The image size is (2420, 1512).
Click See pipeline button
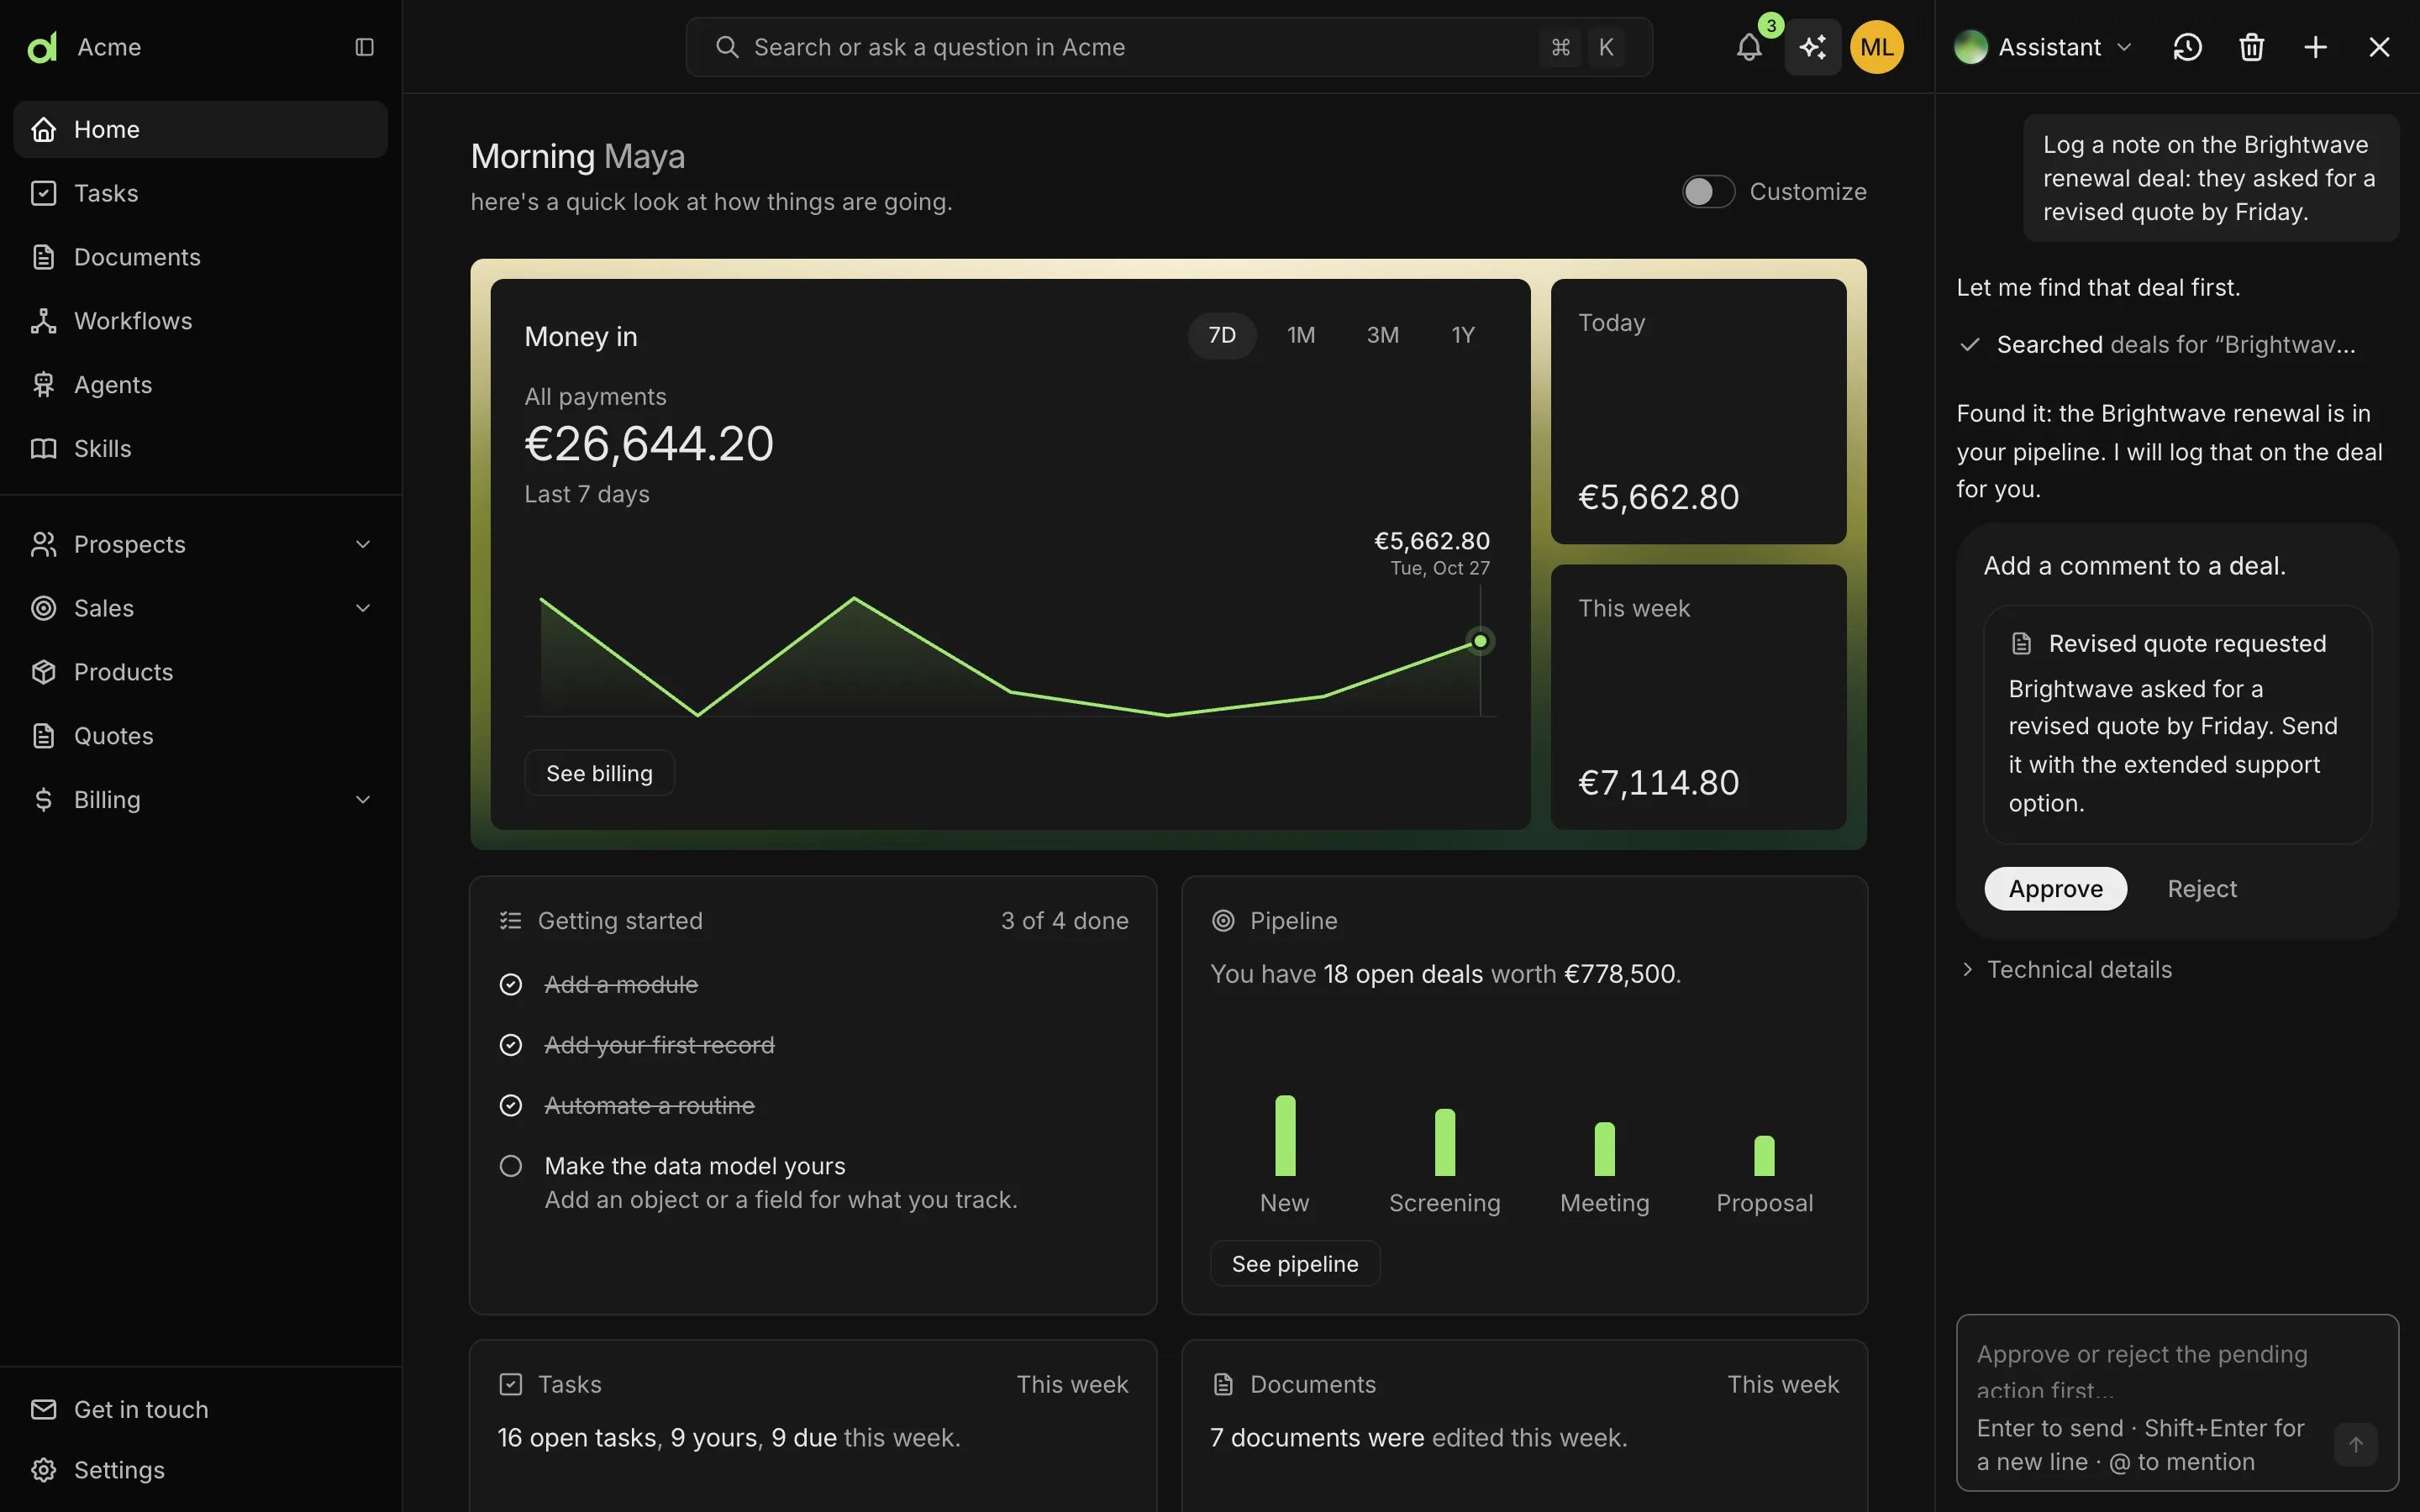(1295, 1264)
